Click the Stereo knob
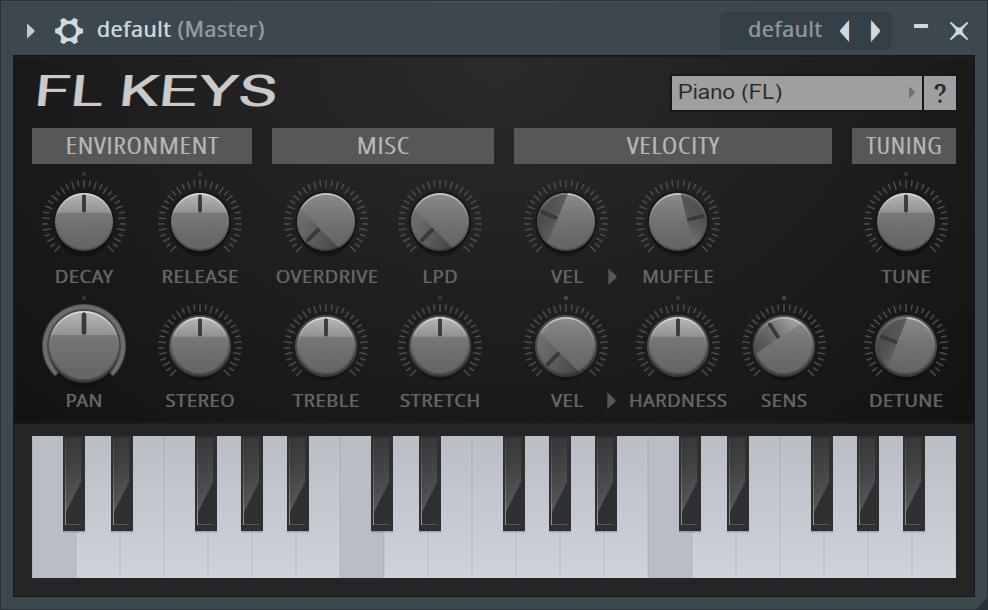Viewport: 988px width, 610px height. (200, 346)
